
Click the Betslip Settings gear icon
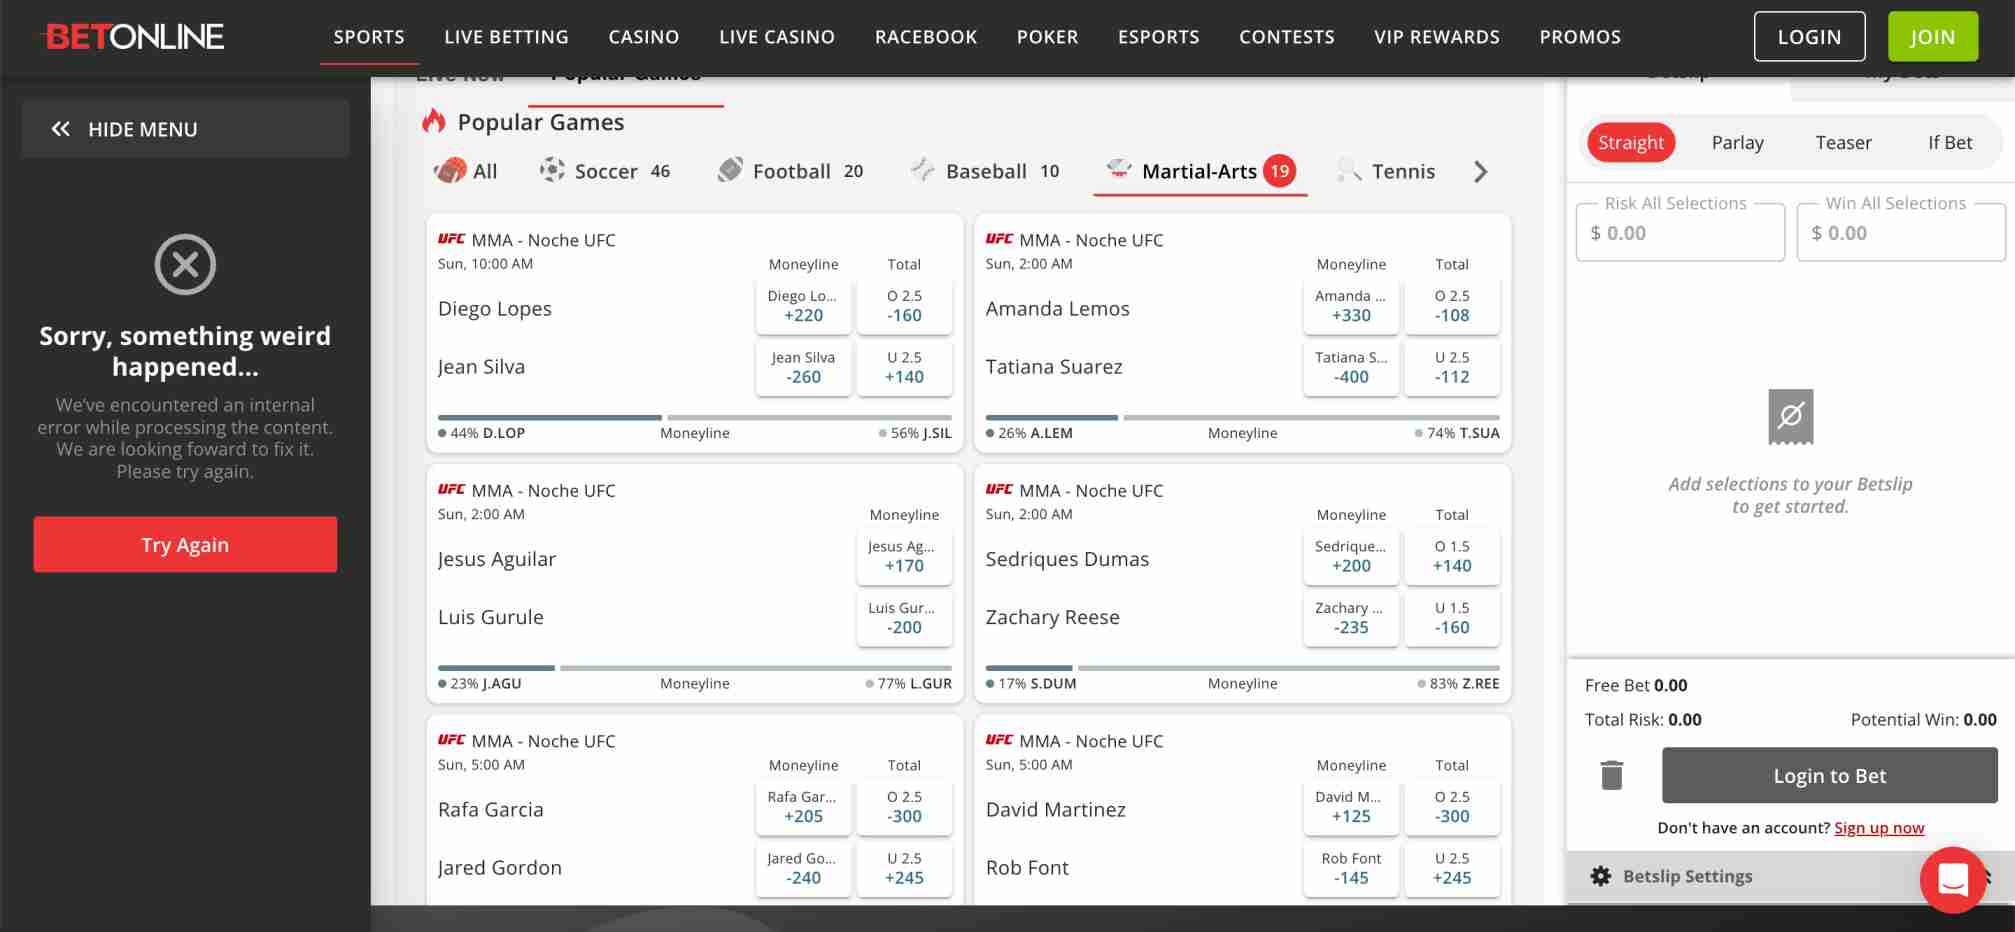pos(1600,876)
